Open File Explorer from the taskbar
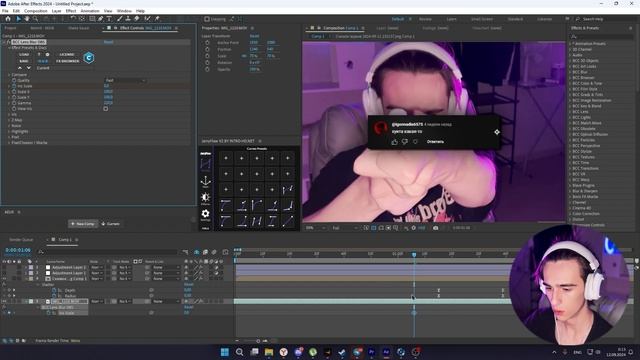The width and height of the screenshot is (640, 360). 269,352
